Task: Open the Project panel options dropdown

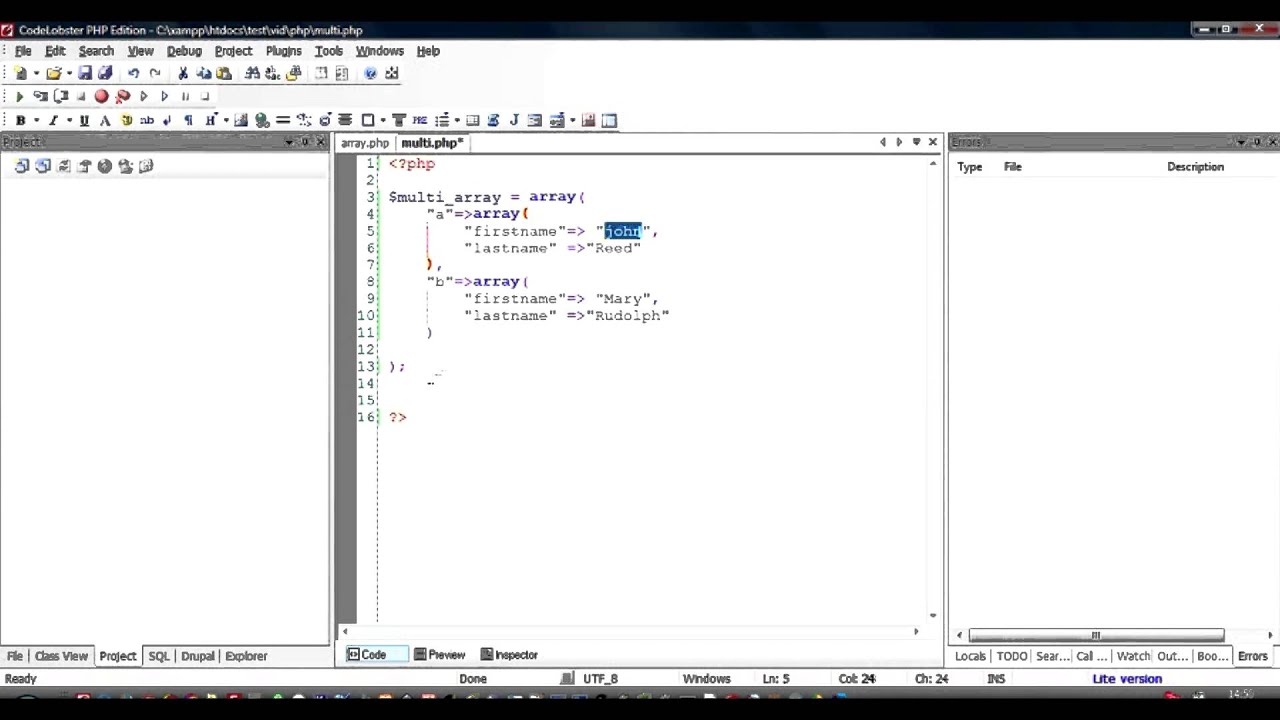Action: [289, 142]
